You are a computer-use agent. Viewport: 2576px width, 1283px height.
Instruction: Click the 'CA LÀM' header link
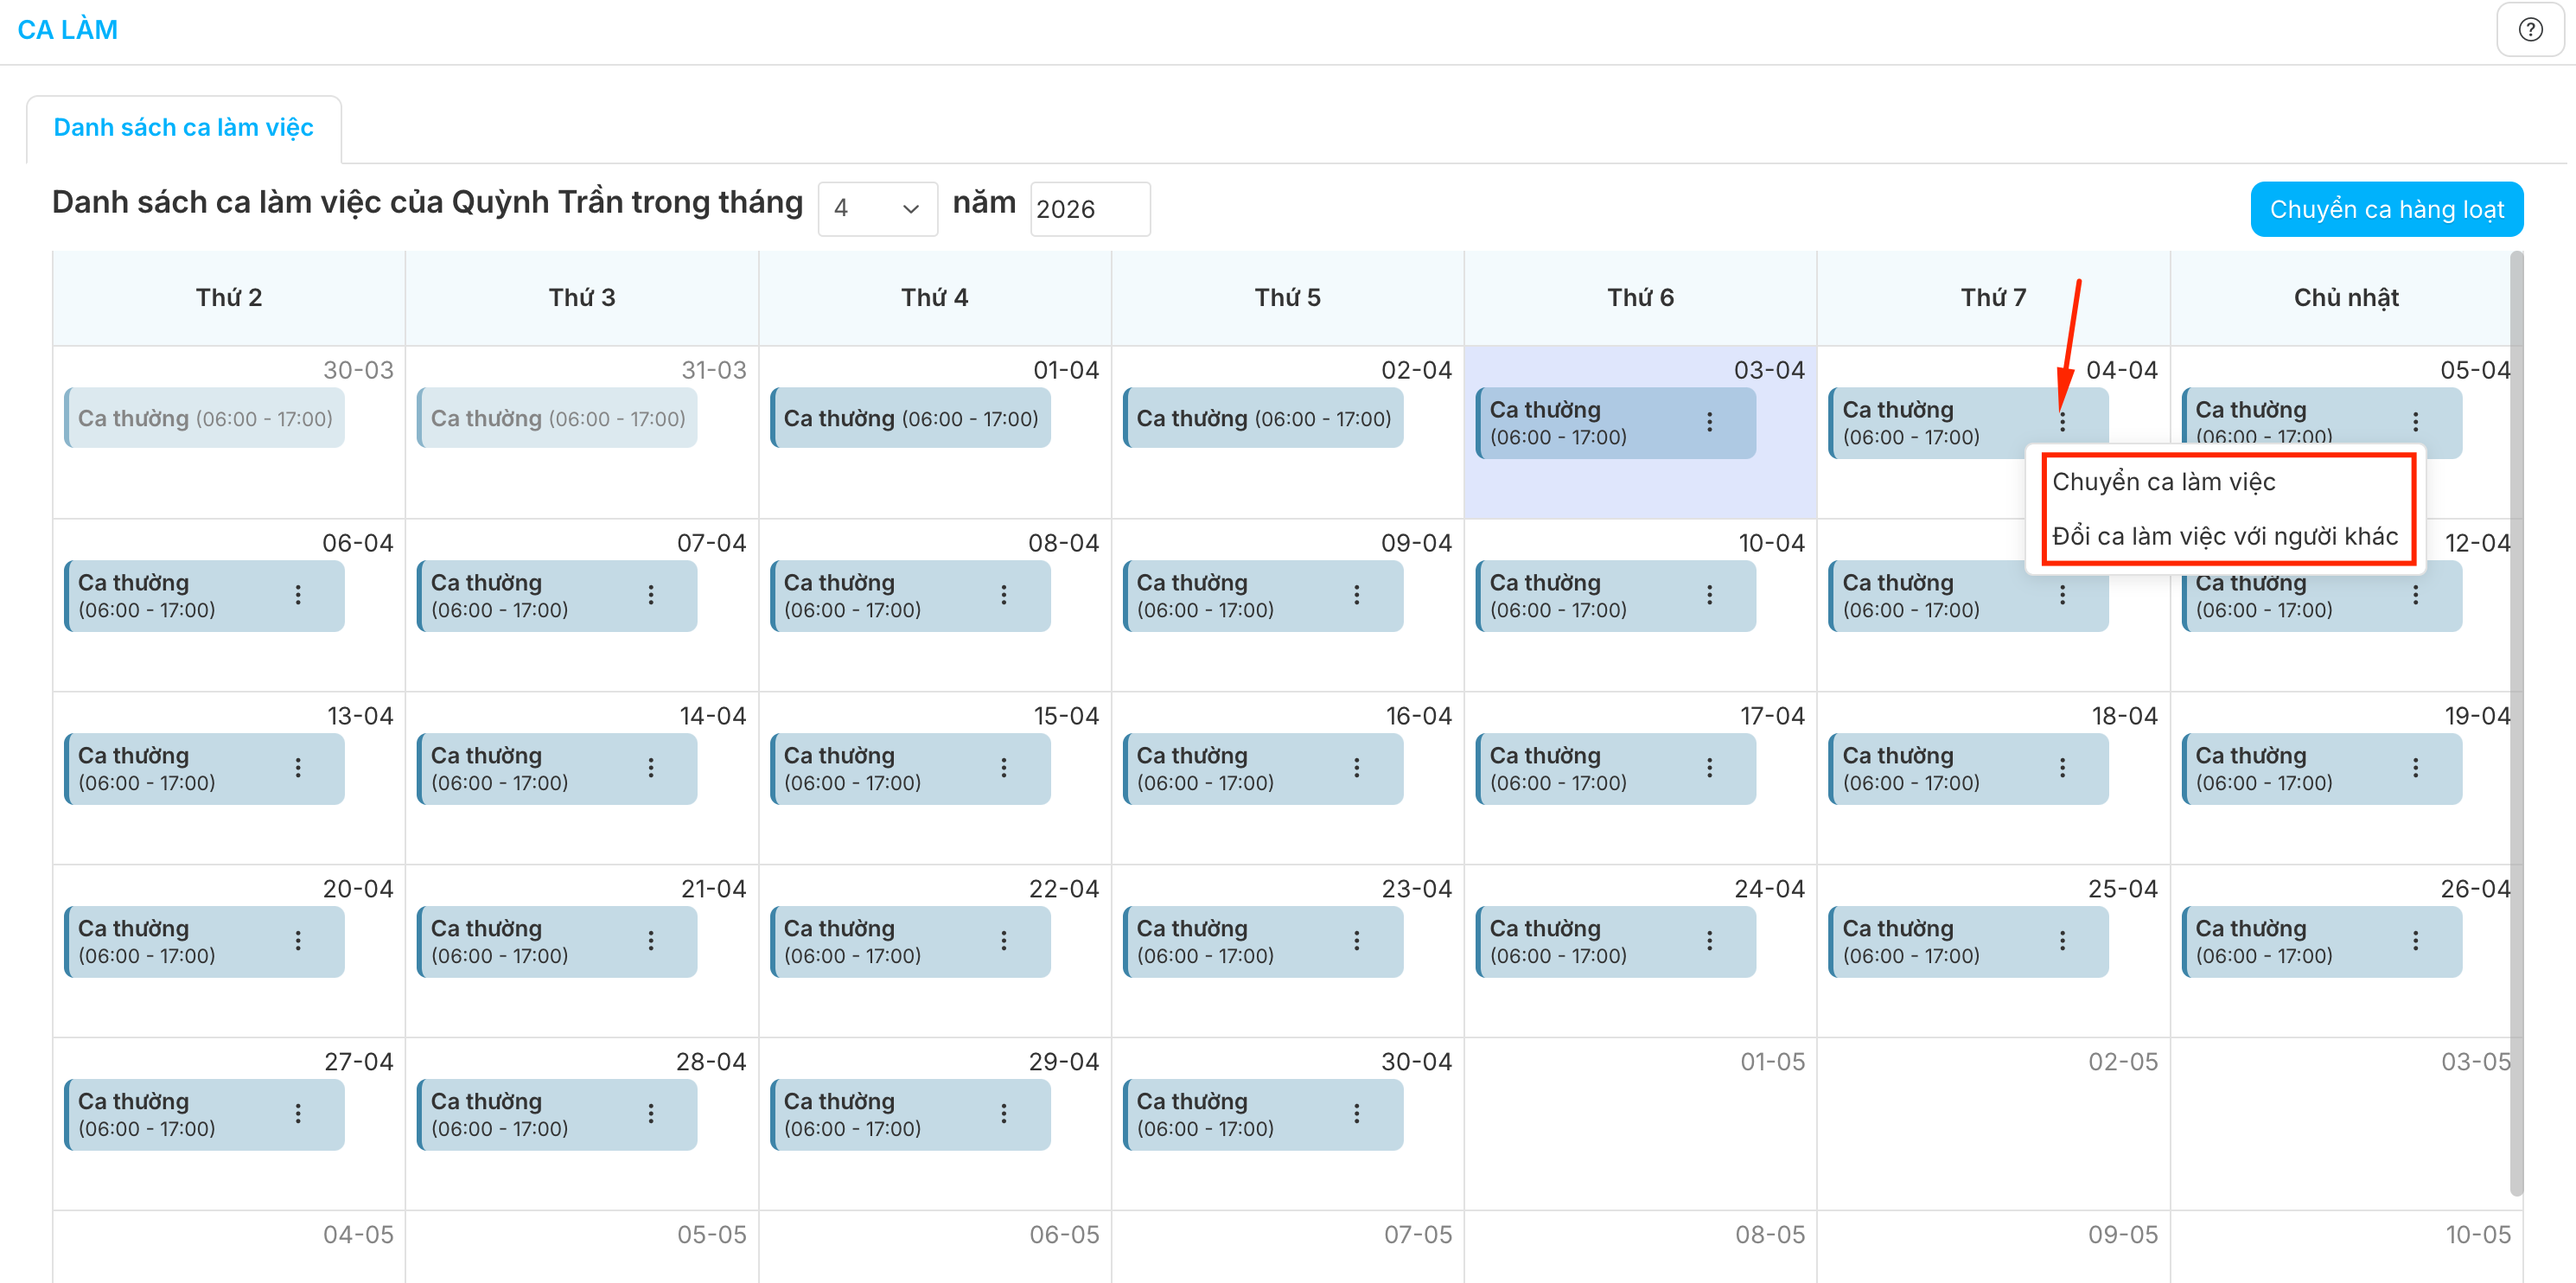coord(67,30)
